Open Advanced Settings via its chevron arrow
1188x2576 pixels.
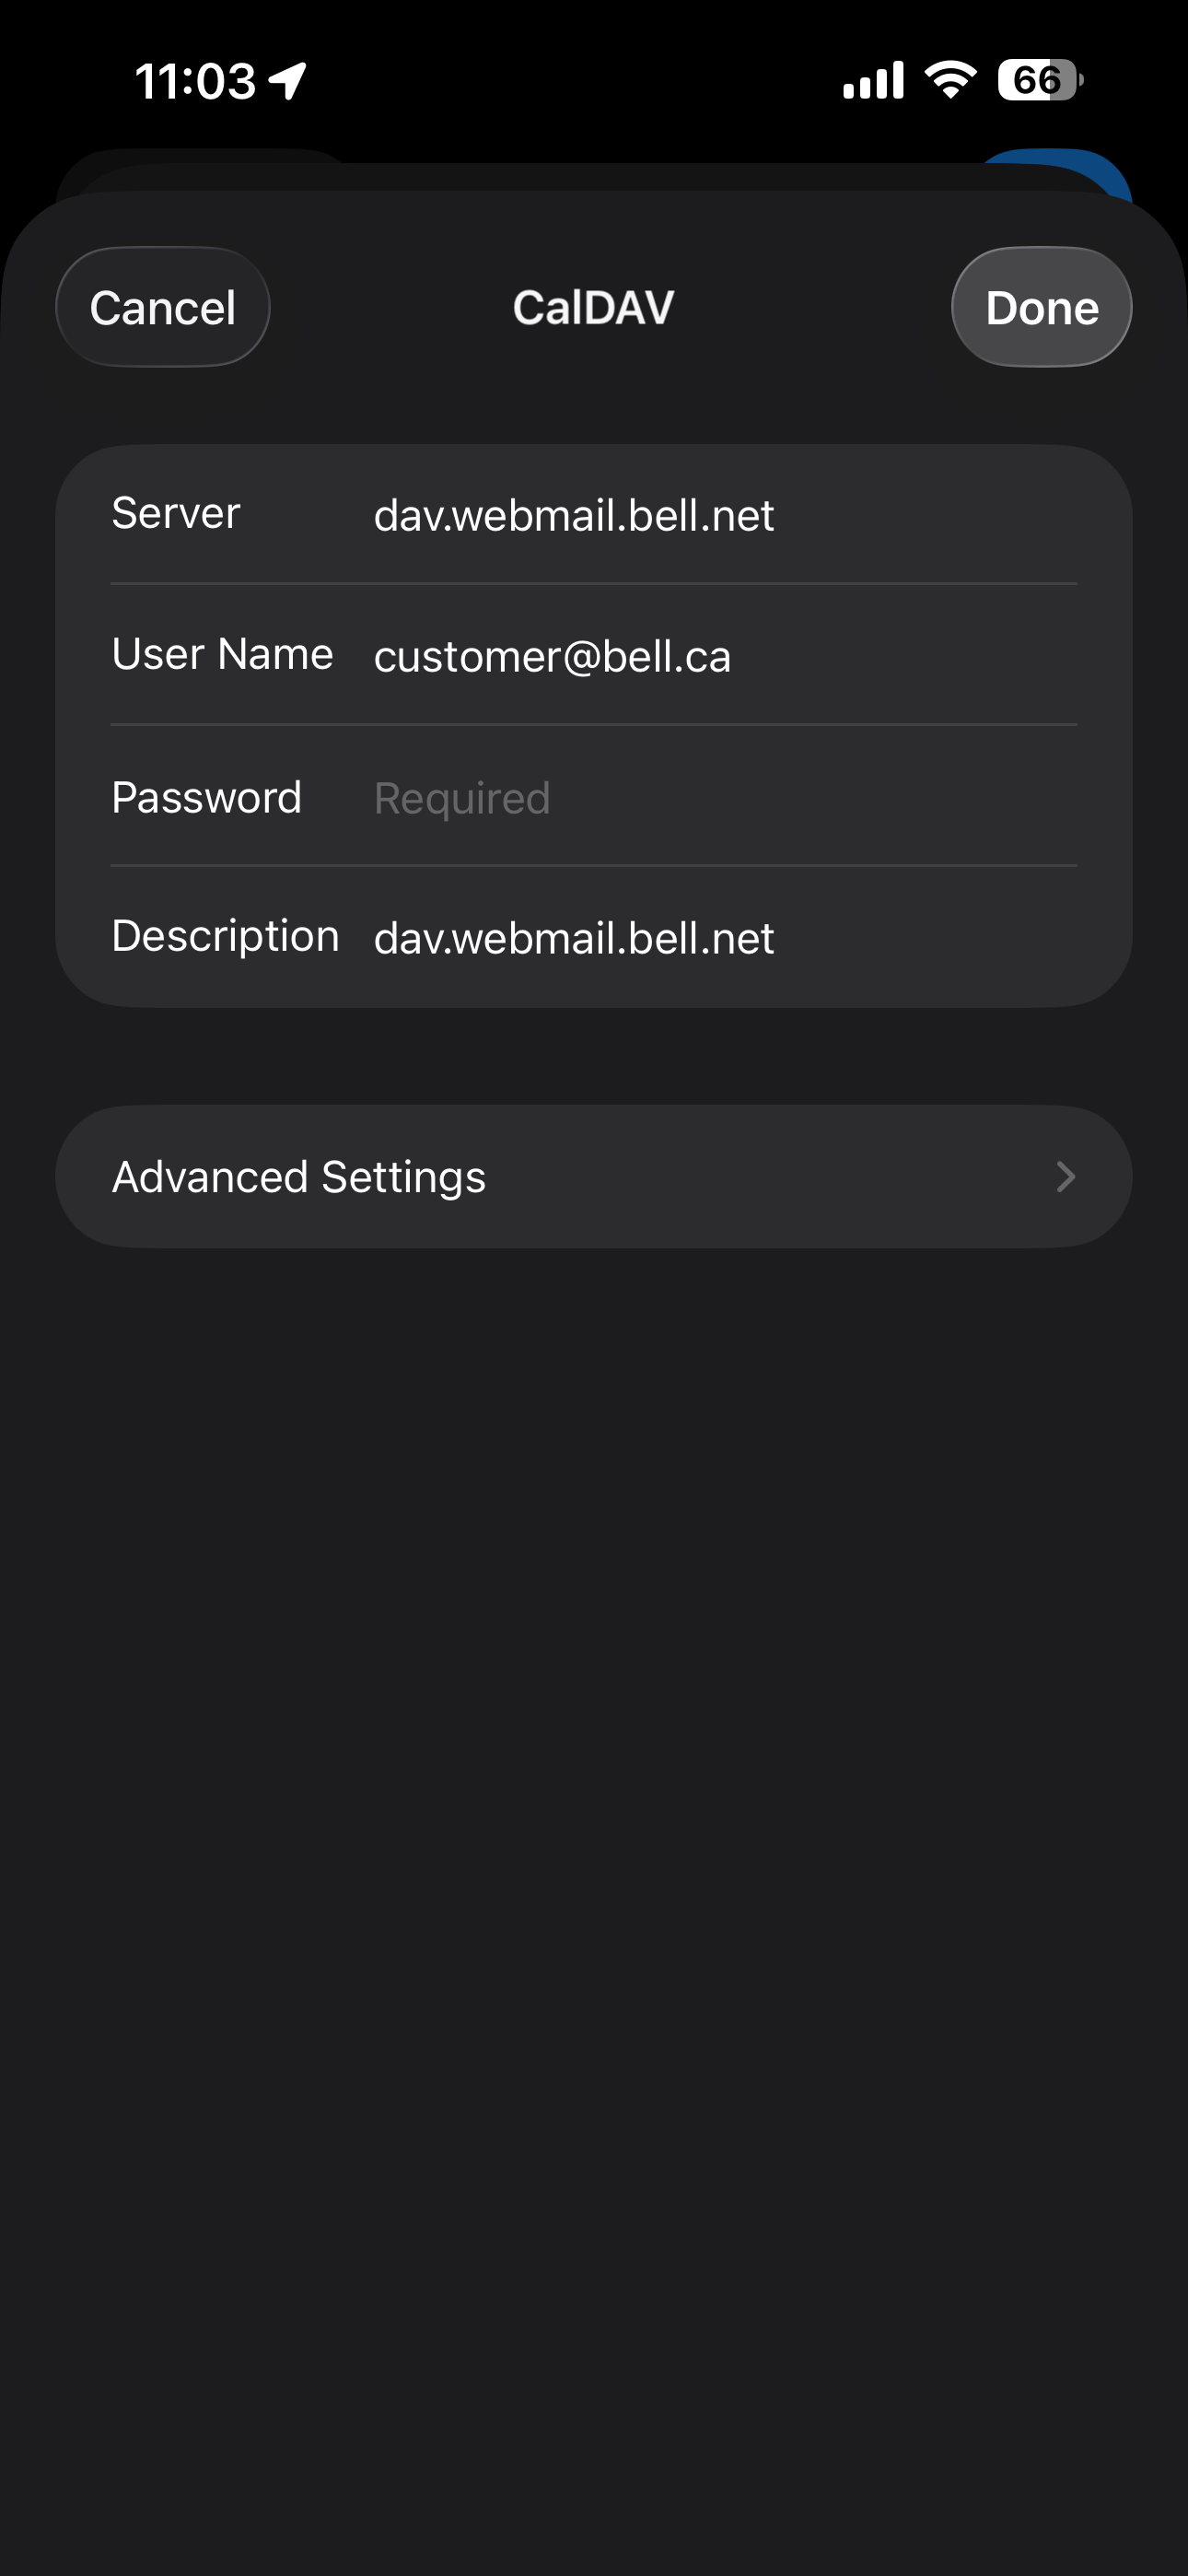(x=1065, y=1177)
